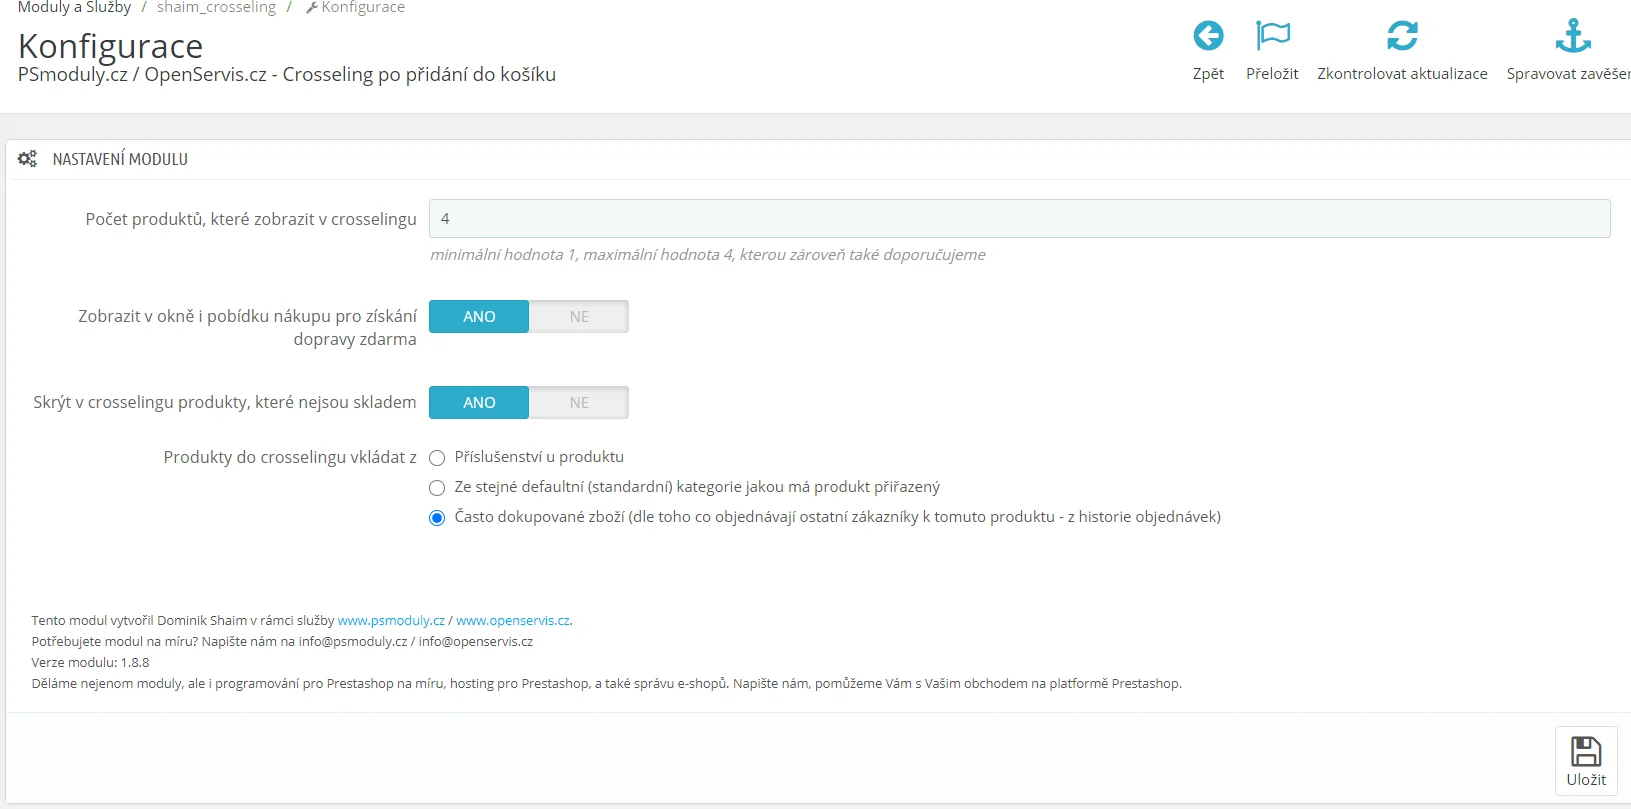Open www.psmoduly.cz link
The height and width of the screenshot is (809, 1631).
pos(391,621)
